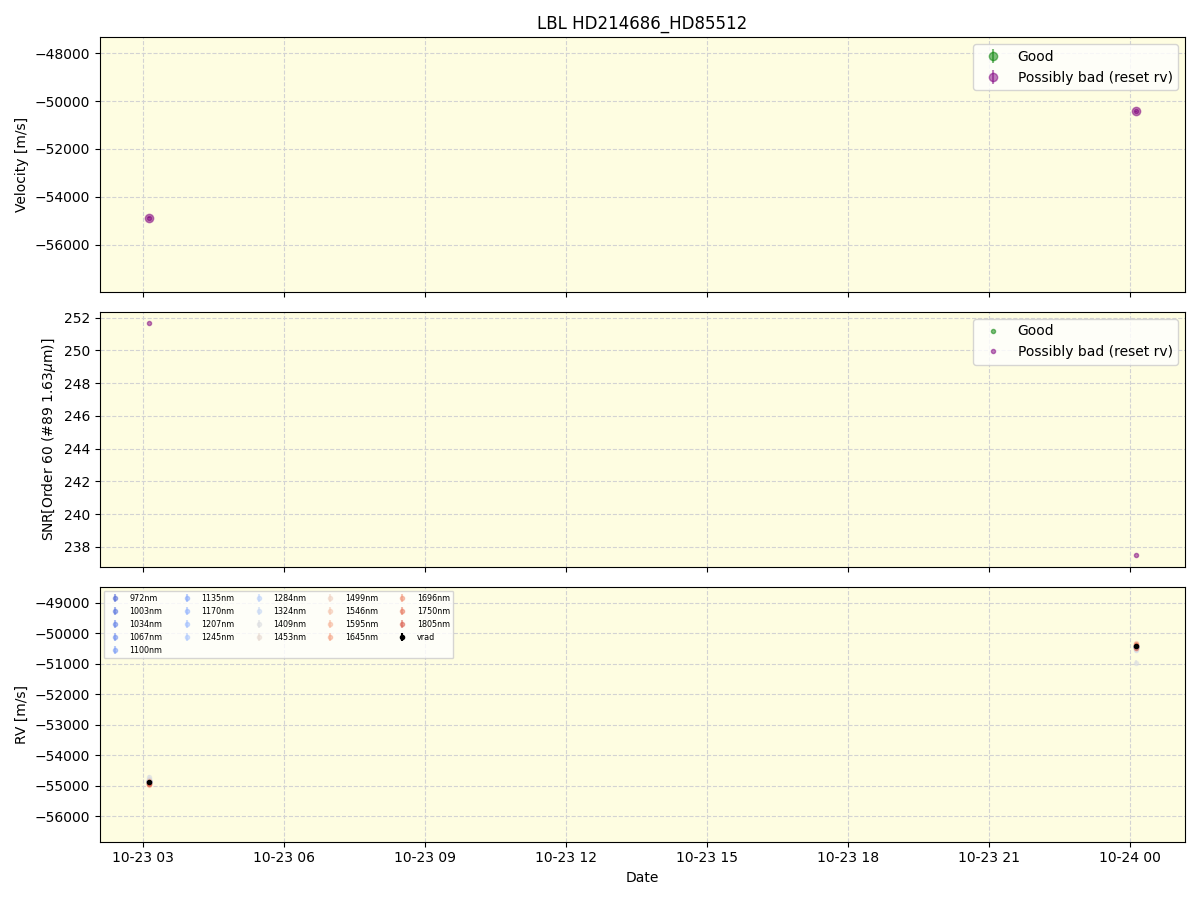
Task: Click the purple velocity data point near 10-24 00
Action: (x=1136, y=113)
